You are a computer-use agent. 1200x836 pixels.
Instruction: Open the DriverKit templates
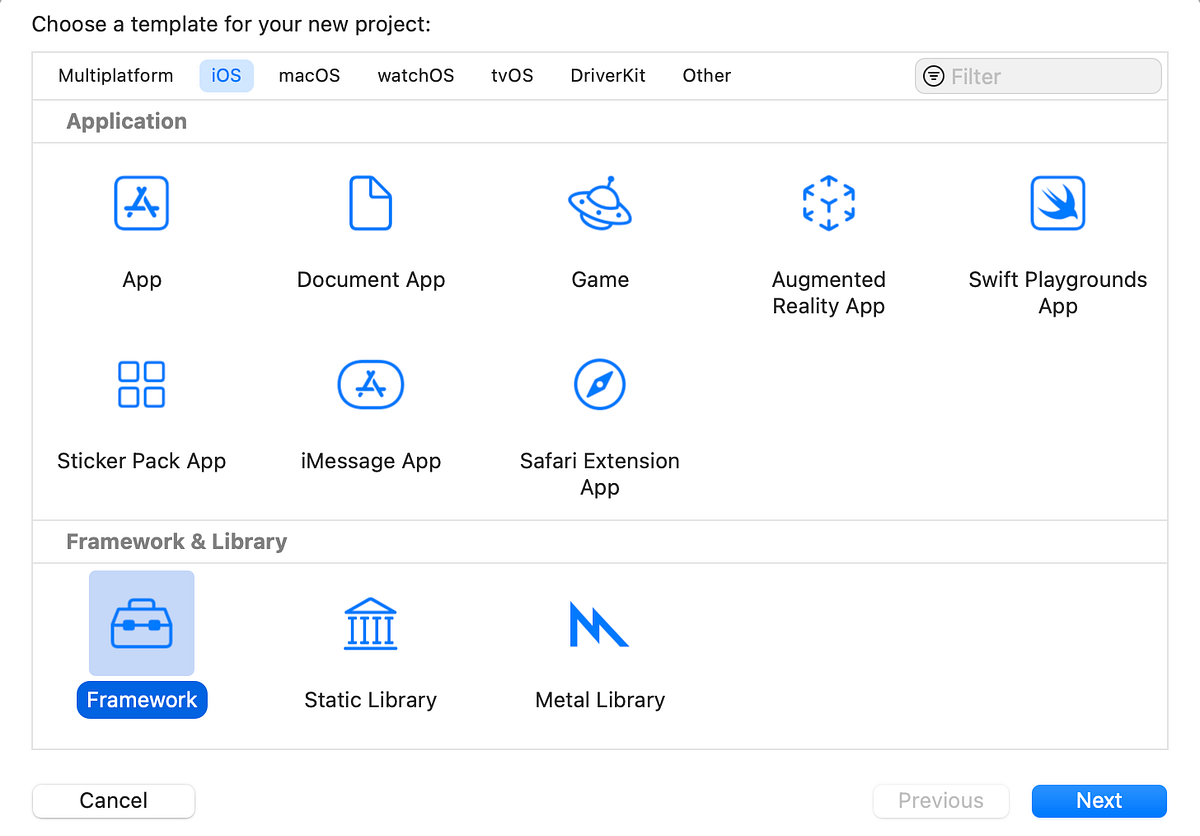[x=607, y=75]
